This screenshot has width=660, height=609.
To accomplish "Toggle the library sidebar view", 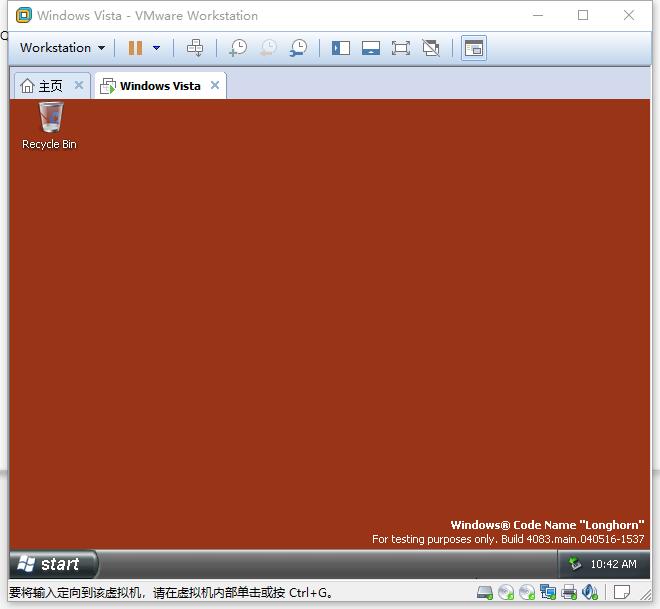I will (341, 48).
